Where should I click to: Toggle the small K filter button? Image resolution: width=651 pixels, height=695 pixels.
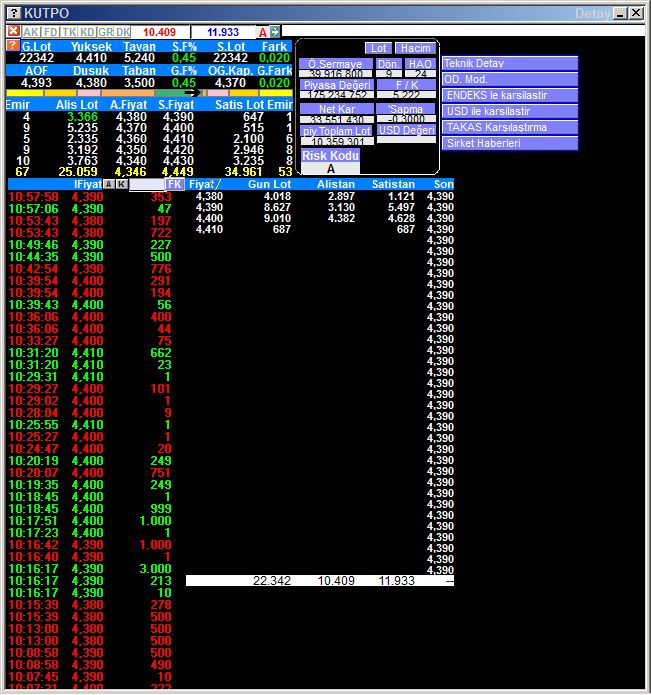point(121,184)
